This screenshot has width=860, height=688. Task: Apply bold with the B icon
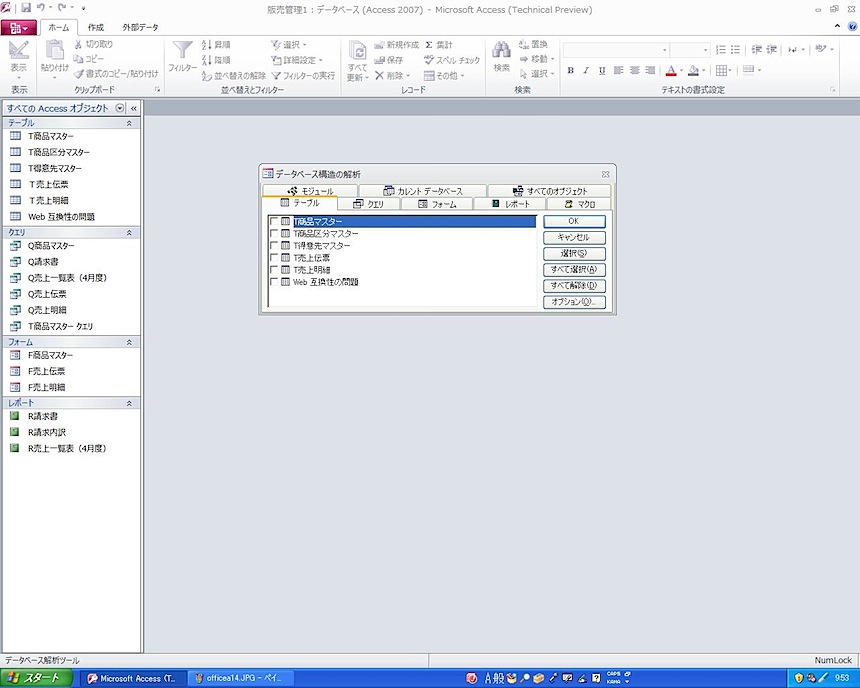[x=571, y=70]
